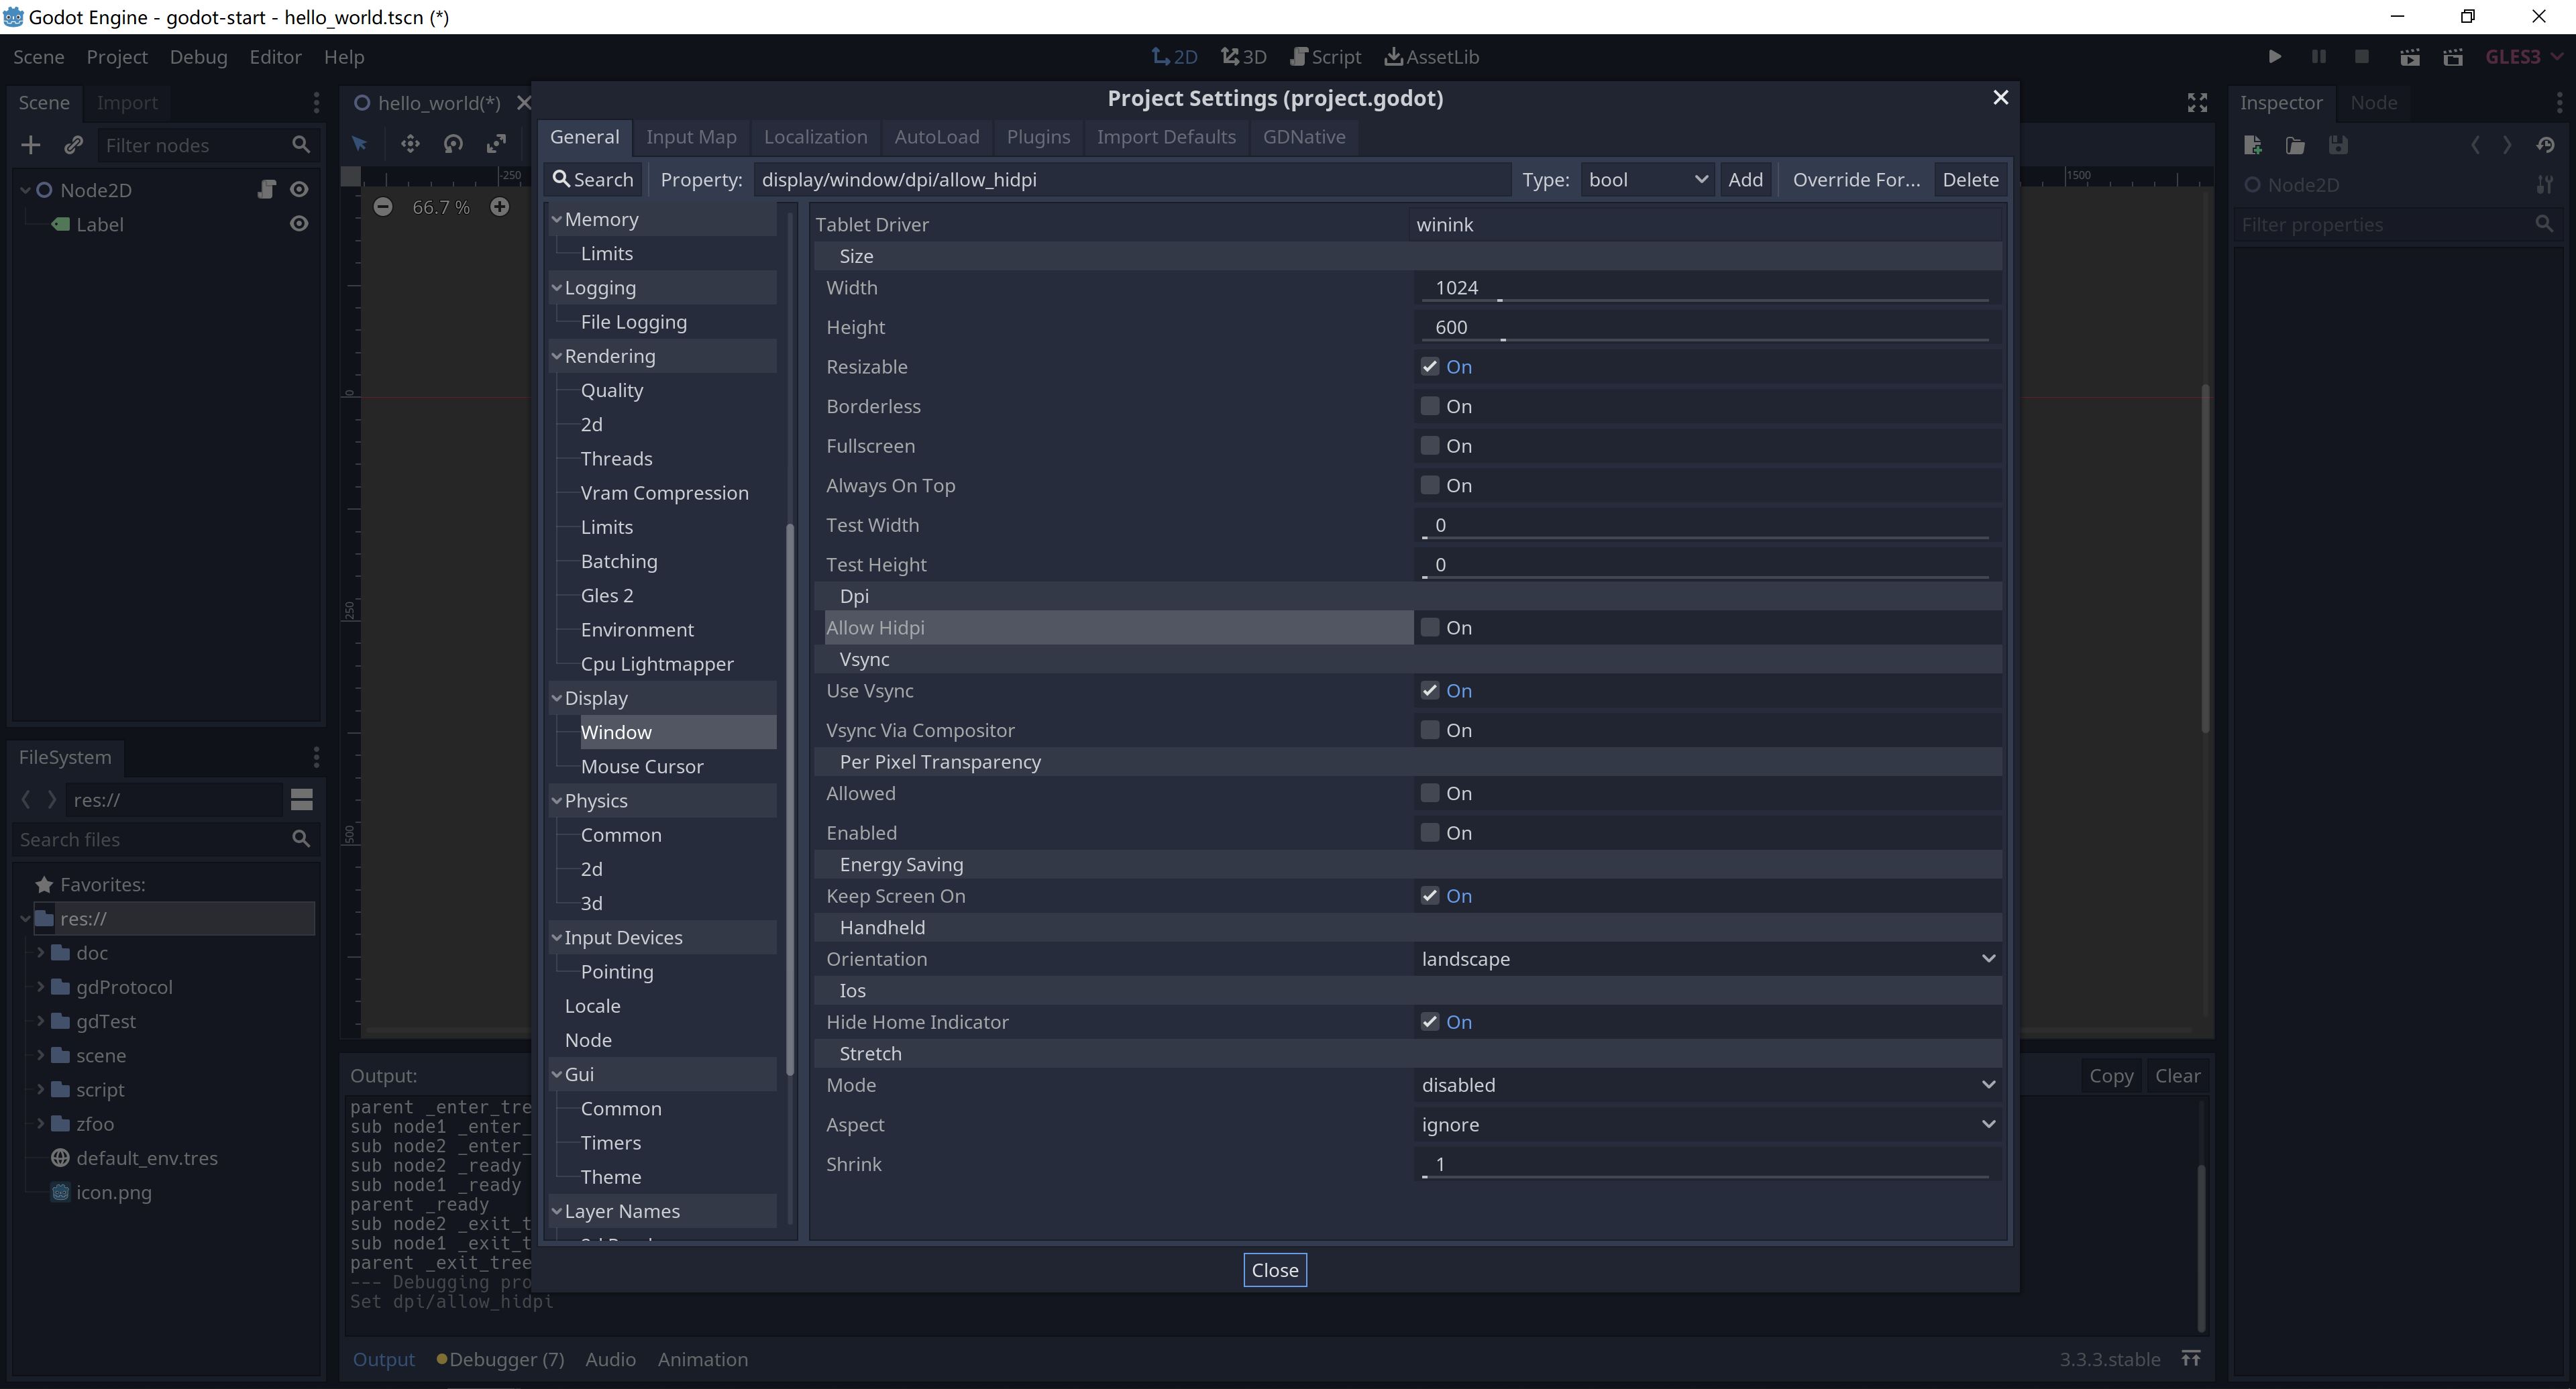Switch to Script workspace
Screen dimensions: 2576x1389
coord(1326,57)
